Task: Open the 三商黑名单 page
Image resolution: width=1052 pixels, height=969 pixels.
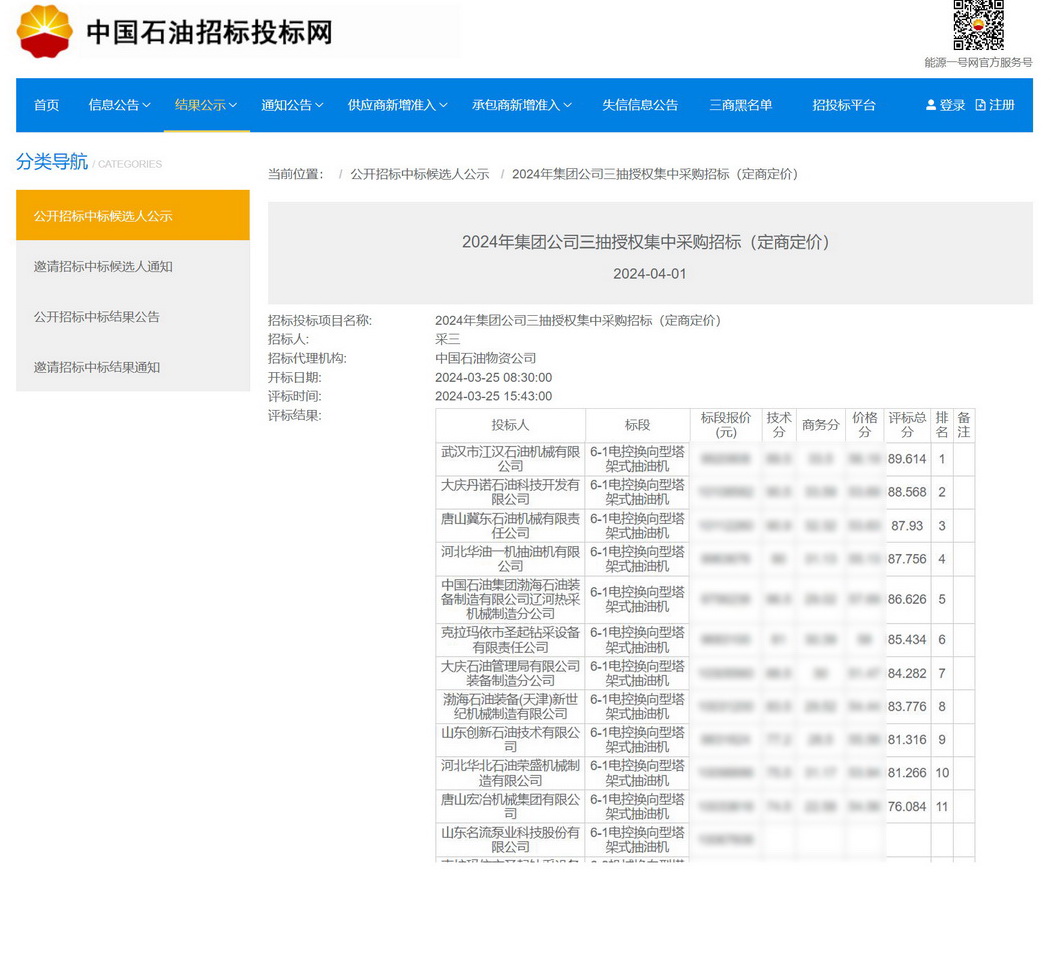Action: click(x=741, y=105)
